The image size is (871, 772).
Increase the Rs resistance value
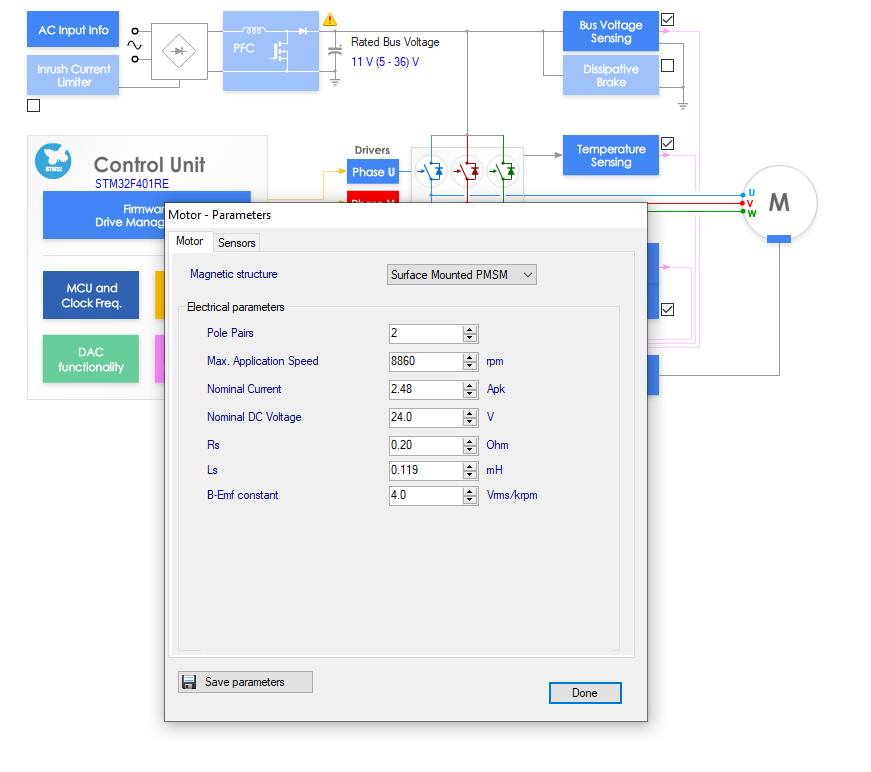coord(470,441)
